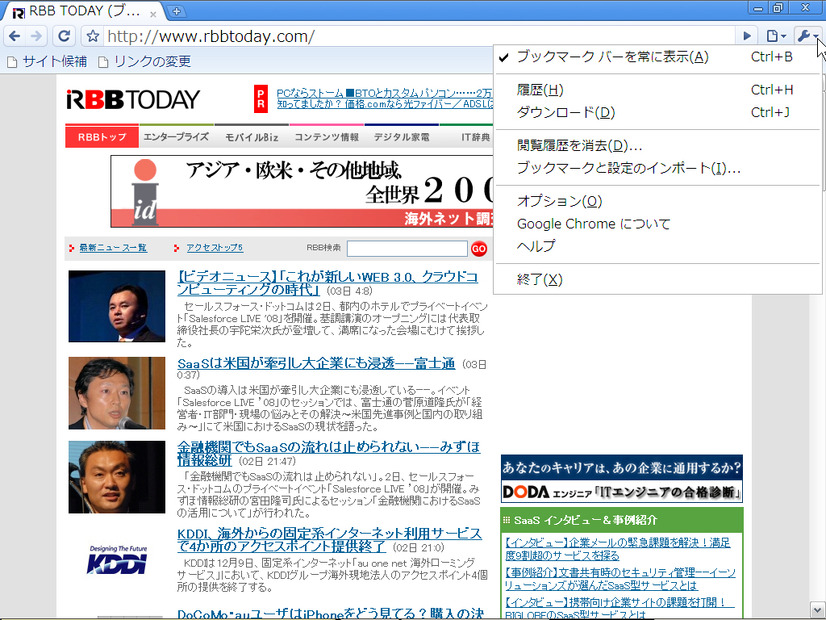Viewport: 826px width, 620px height.
Task: Open the RBBトップ navigation tab
Action: [102, 137]
